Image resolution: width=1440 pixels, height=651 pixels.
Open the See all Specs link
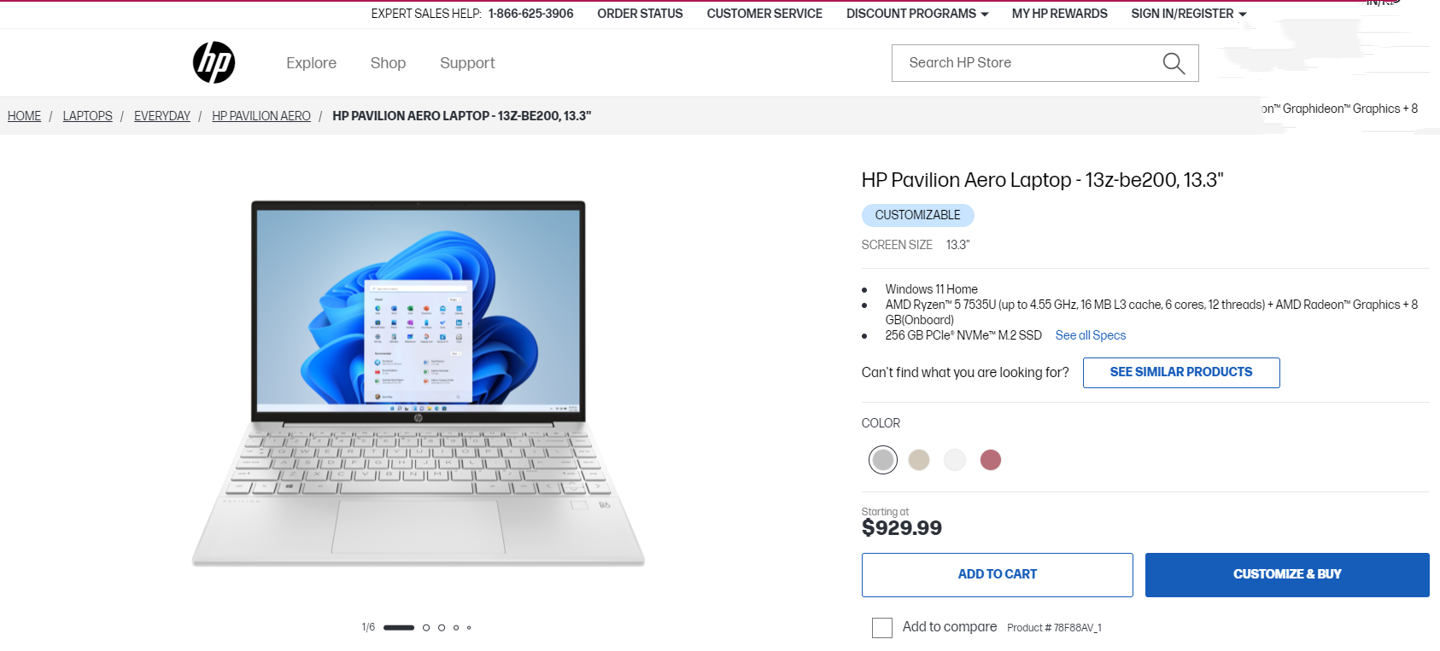pyautogui.click(x=1090, y=336)
